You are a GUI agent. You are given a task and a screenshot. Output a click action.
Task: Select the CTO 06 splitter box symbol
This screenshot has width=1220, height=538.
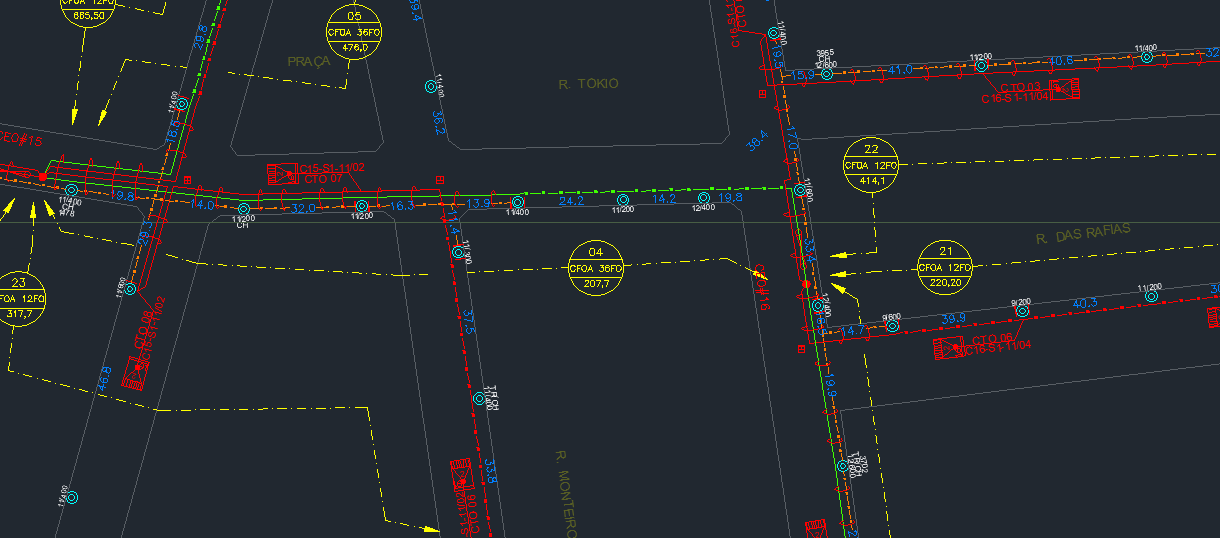coord(948,348)
